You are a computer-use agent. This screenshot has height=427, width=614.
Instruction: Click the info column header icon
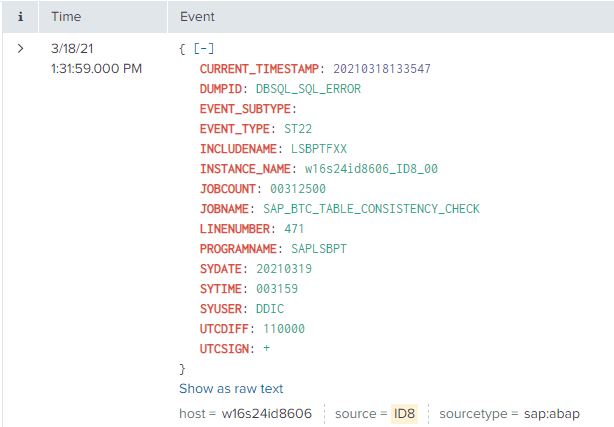21,17
